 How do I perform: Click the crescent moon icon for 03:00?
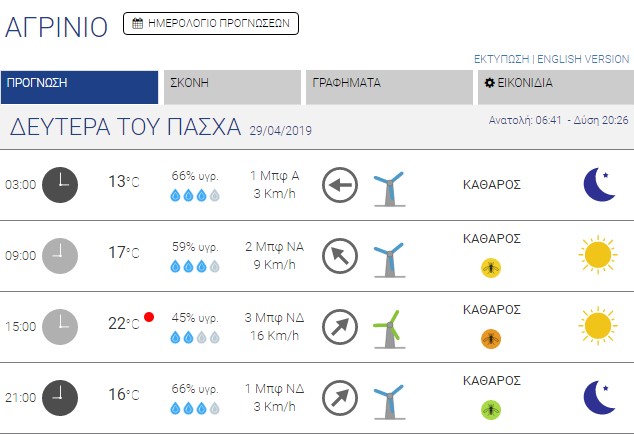click(x=598, y=184)
